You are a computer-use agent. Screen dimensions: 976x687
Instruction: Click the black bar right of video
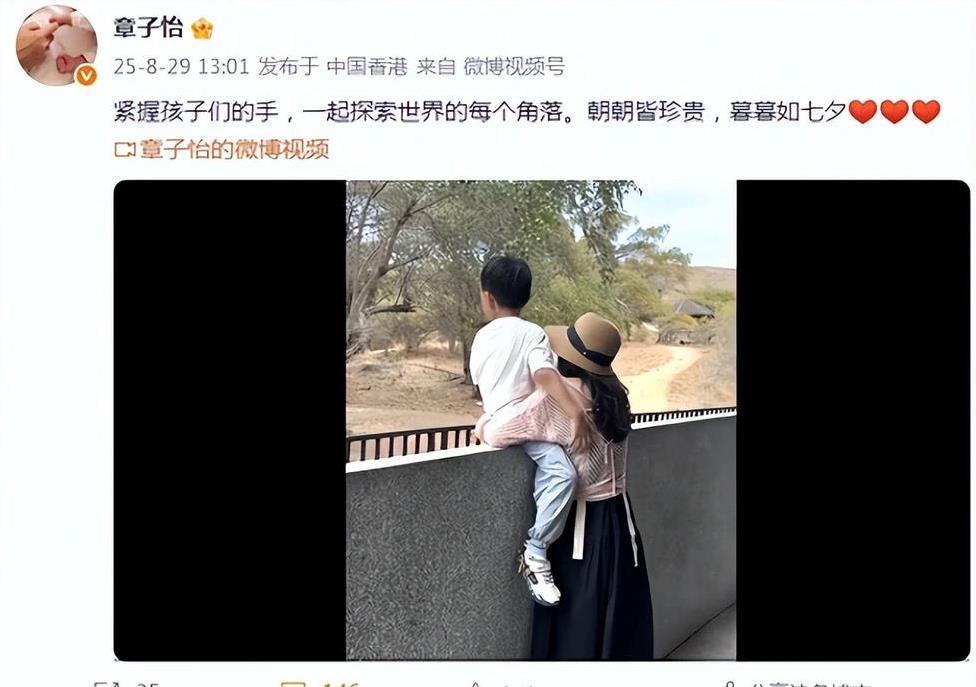pyautogui.click(x=853, y=420)
